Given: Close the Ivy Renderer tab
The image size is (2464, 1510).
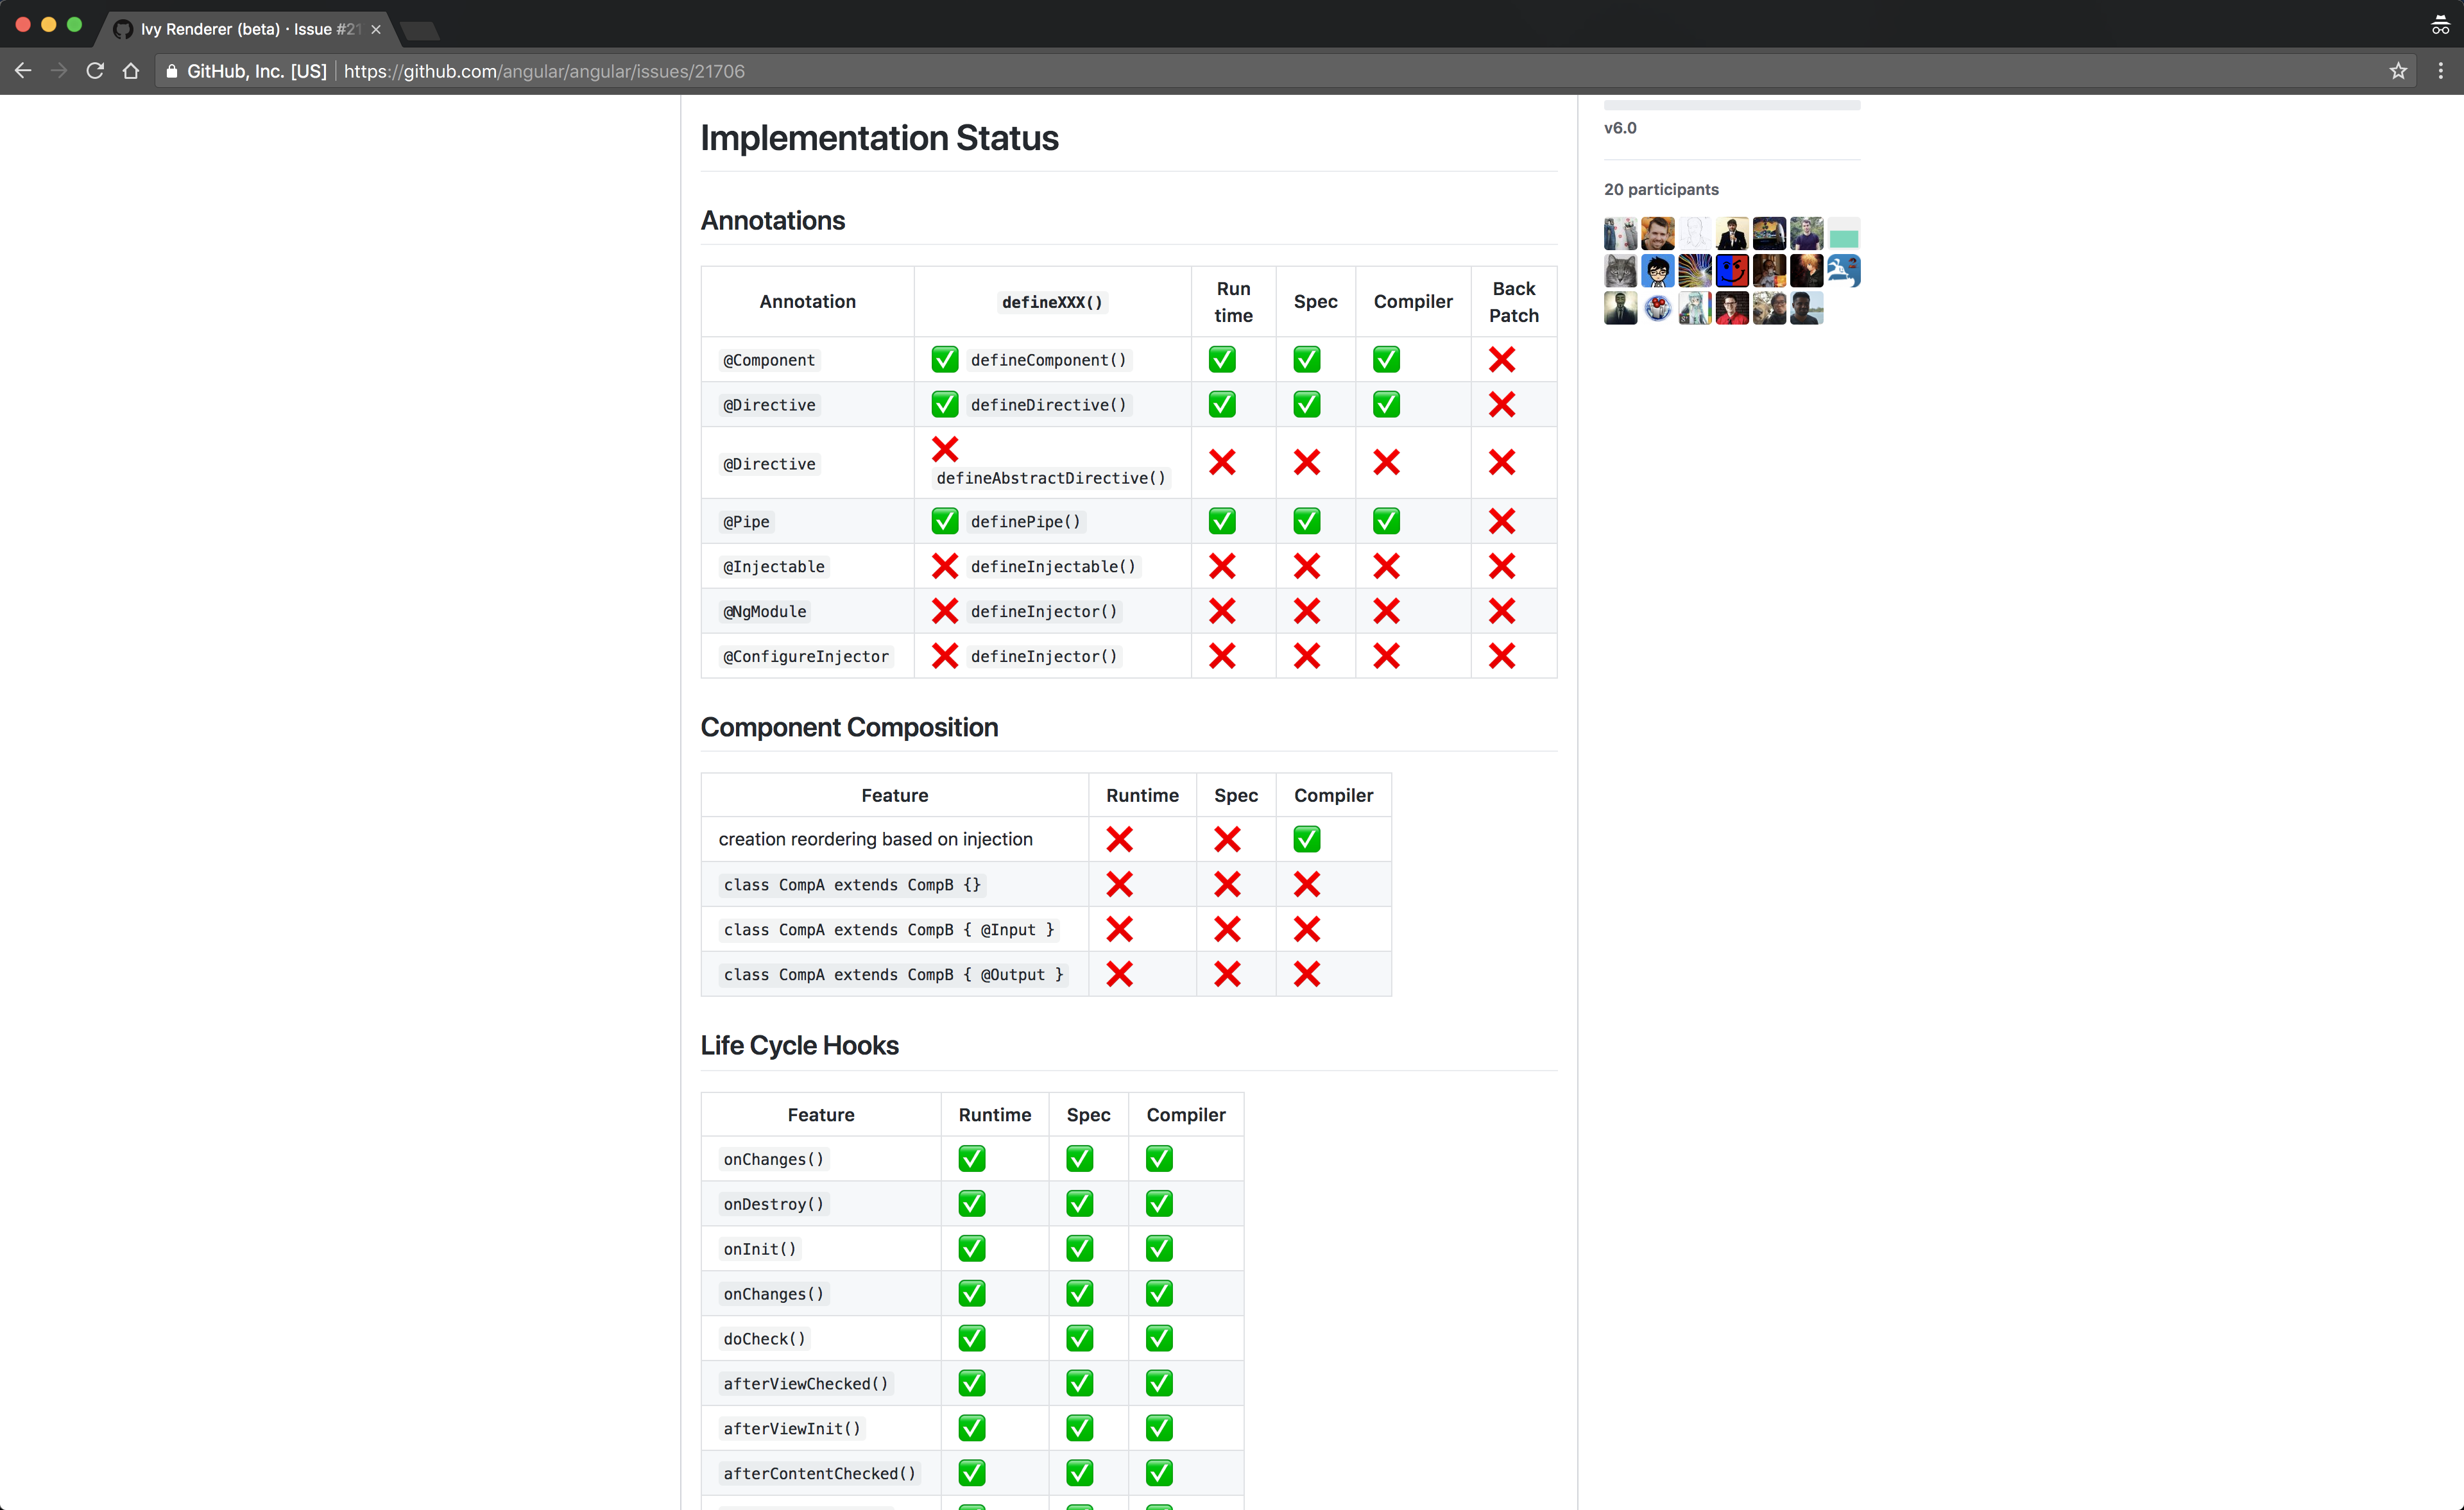Looking at the screenshot, I should [376, 29].
